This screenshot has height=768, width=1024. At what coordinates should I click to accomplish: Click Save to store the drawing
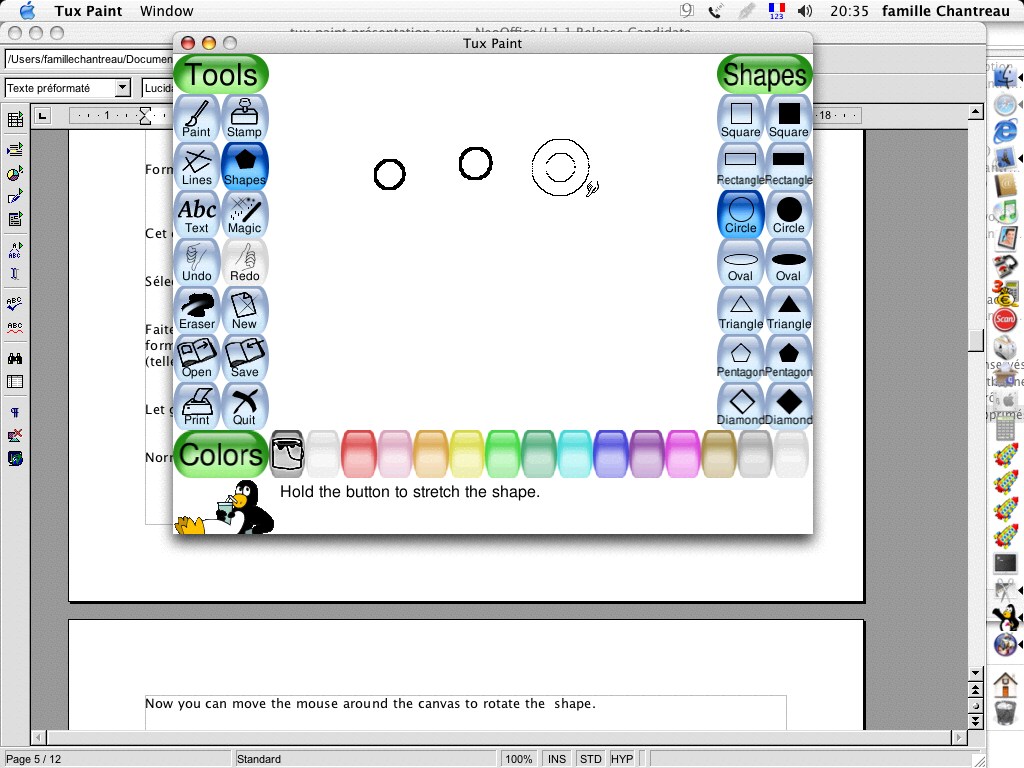coord(245,358)
